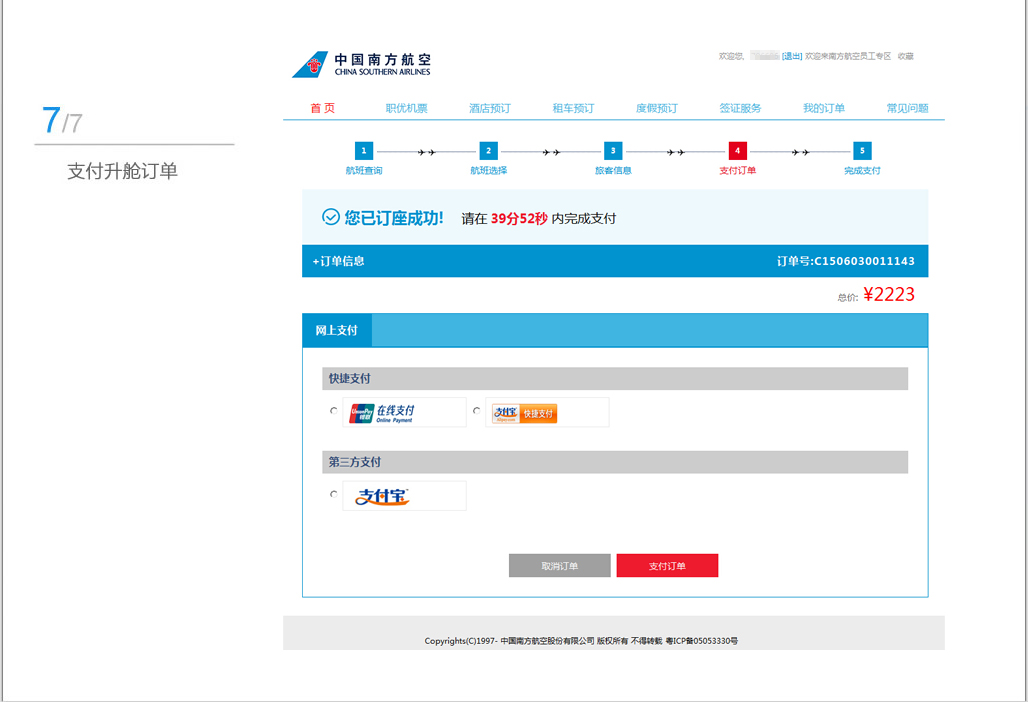Click step 2 航班选择 icon
Viewport: 1028px width, 702px height.
tap(487, 151)
